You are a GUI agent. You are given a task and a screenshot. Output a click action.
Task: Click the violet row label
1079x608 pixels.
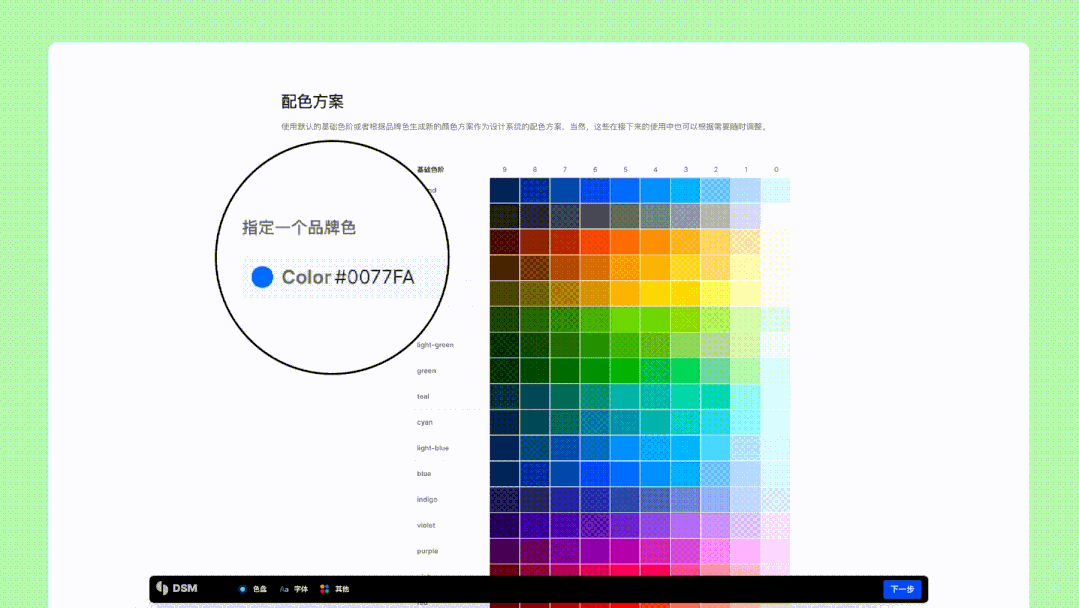[426, 524]
